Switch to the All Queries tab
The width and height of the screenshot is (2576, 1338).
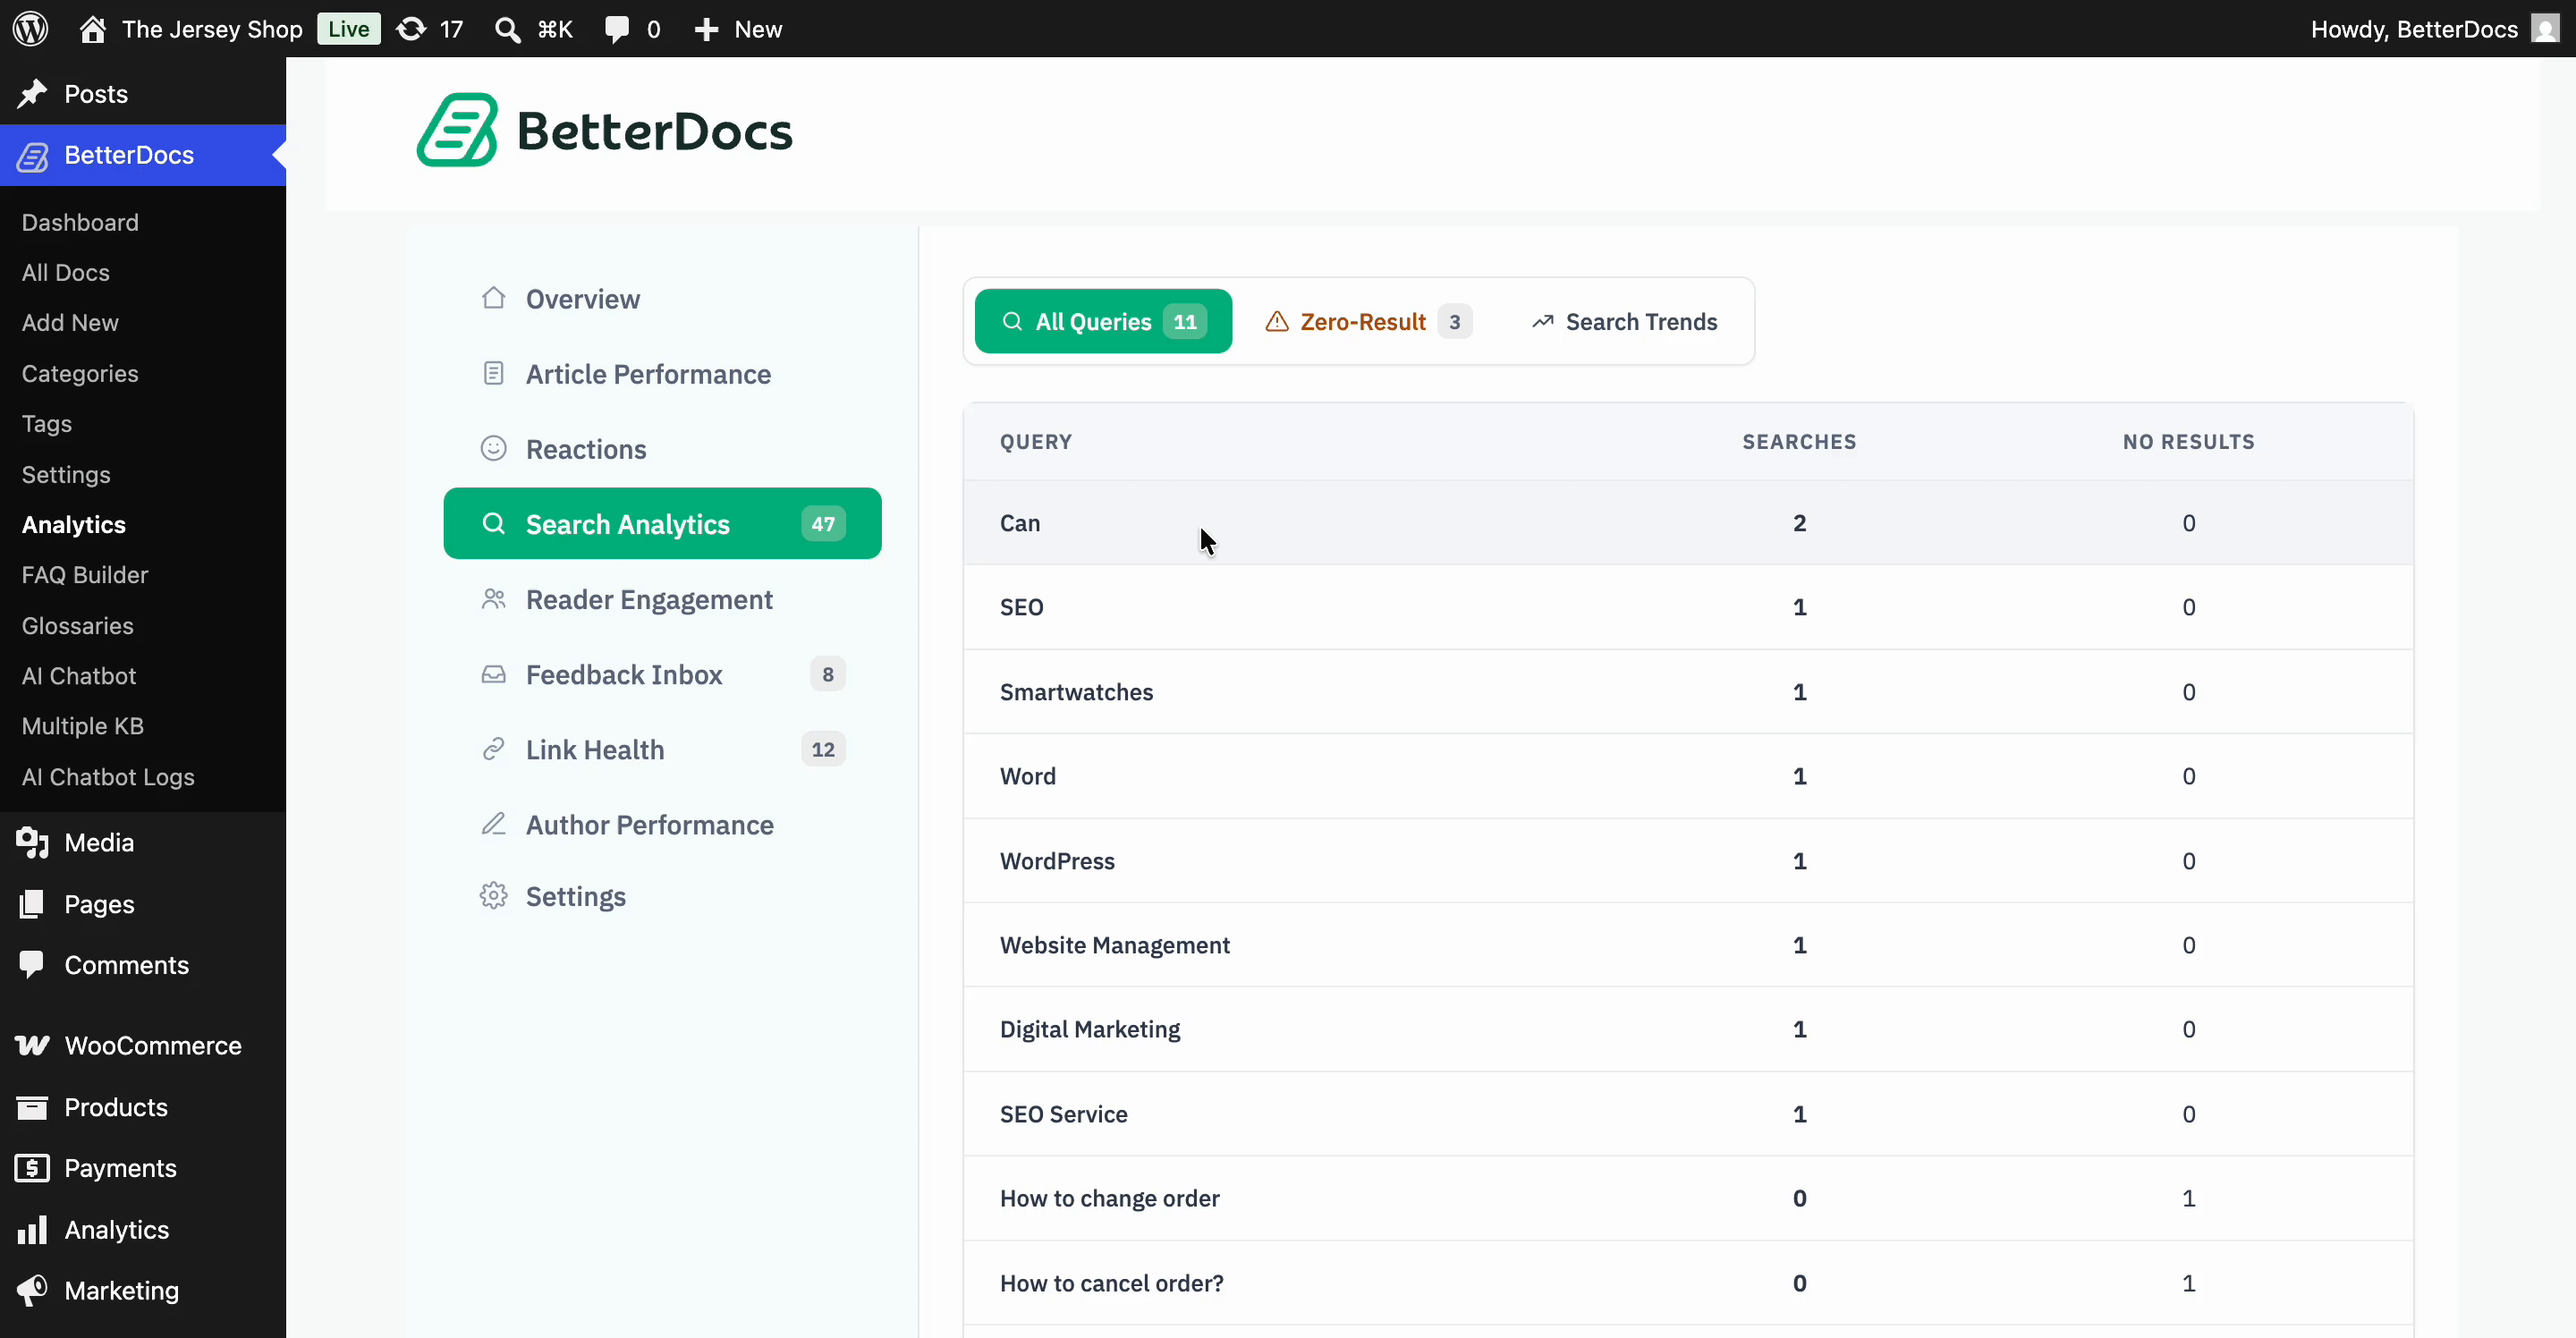click(1103, 321)
